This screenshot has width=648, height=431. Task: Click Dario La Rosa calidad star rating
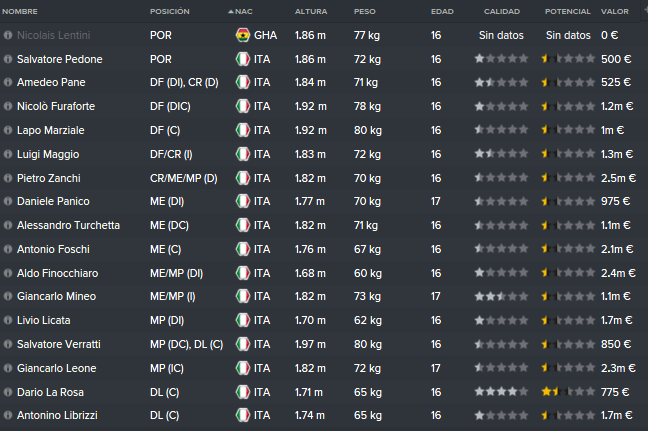[501, 392]
